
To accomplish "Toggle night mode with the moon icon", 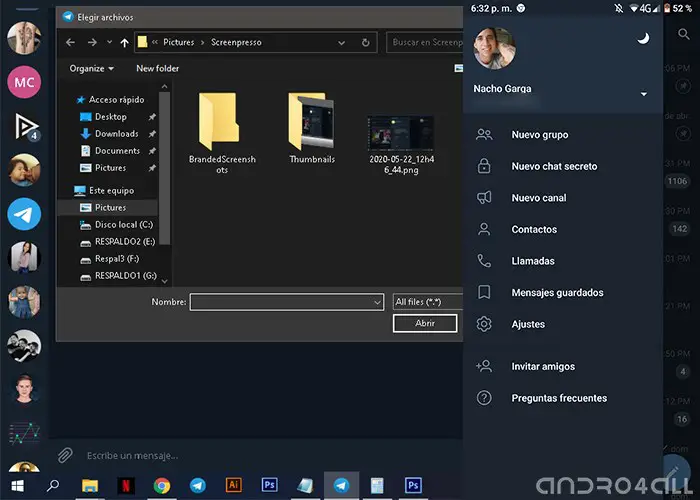I will pyautogui.click(x=643, y=38).
